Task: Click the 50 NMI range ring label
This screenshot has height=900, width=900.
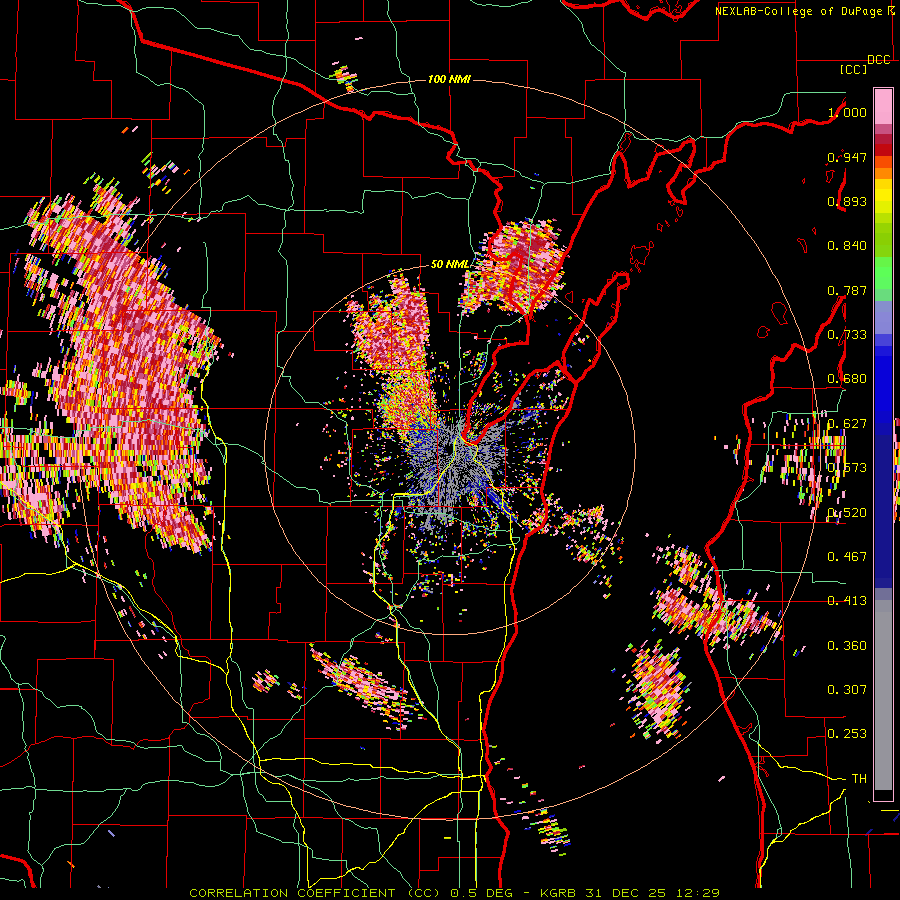Action: (449, 265)
